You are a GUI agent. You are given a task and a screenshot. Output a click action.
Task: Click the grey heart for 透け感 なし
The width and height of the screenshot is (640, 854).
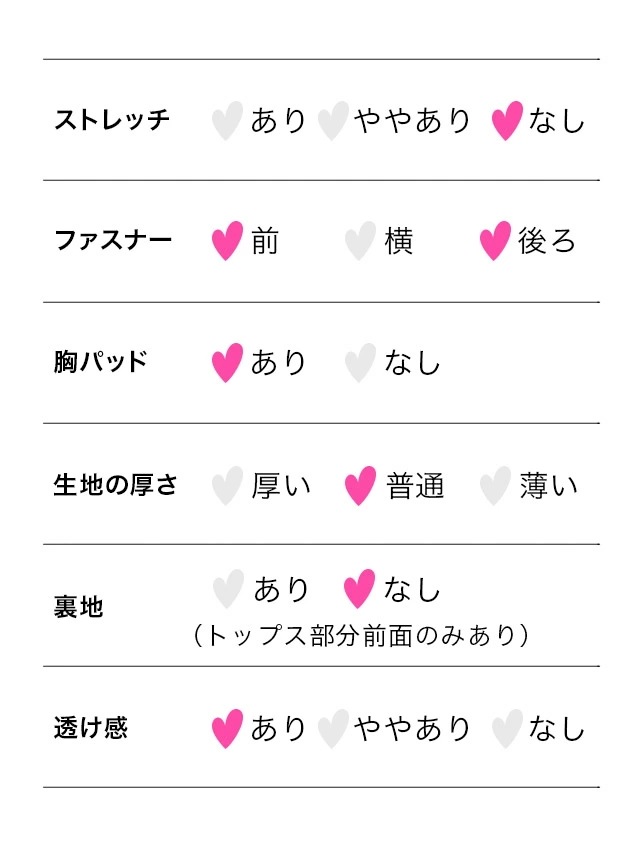coord(507,729)
